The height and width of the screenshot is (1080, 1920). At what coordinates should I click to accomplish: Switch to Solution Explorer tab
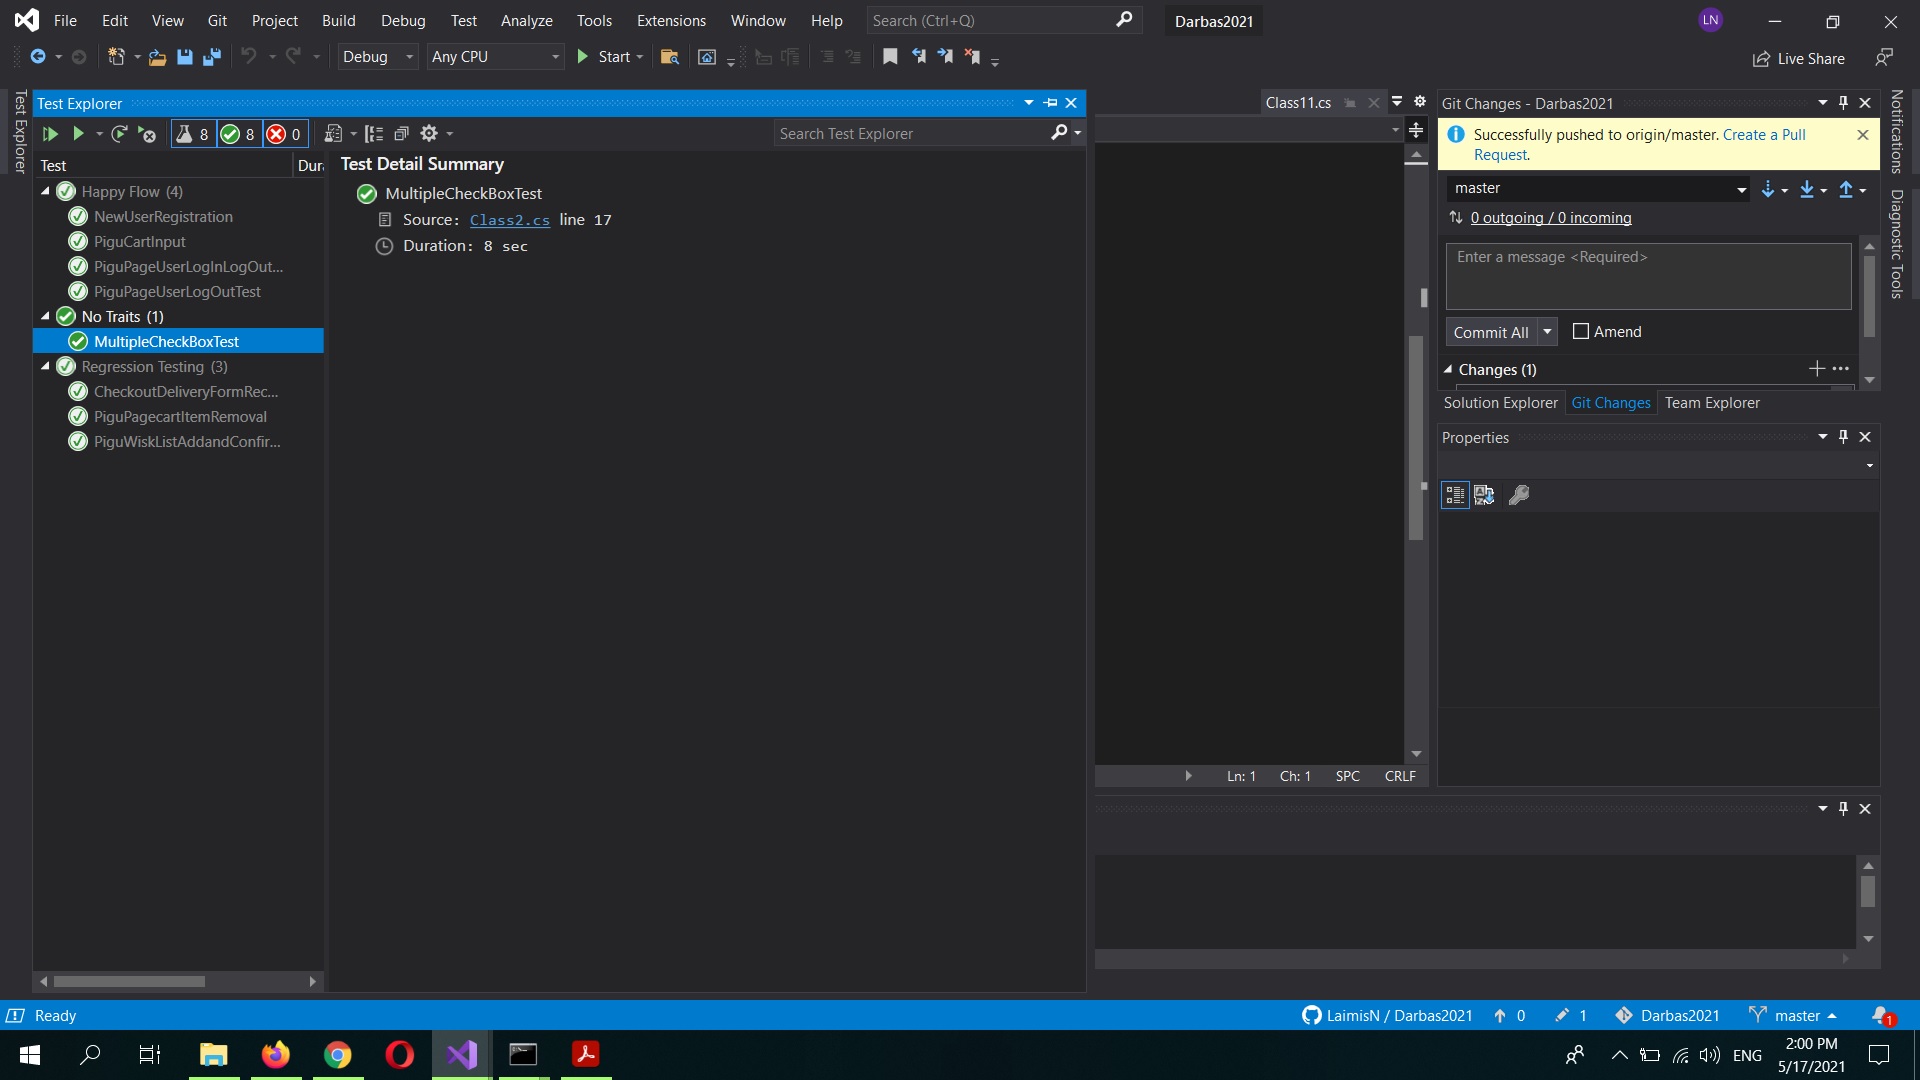coord(1500,403)
